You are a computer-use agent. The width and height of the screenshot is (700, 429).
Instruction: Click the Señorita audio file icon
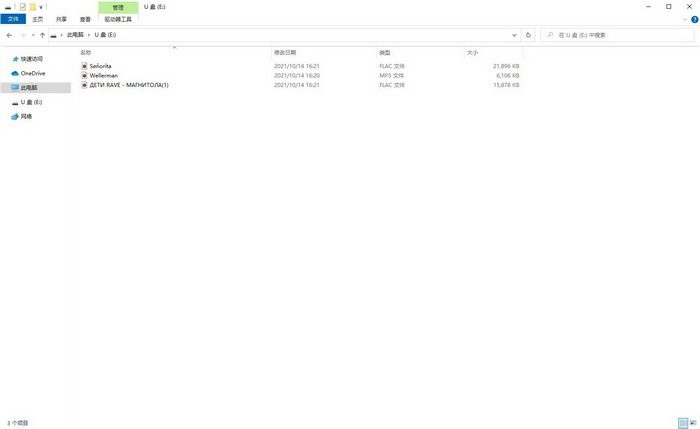click(x=84, y=66)
